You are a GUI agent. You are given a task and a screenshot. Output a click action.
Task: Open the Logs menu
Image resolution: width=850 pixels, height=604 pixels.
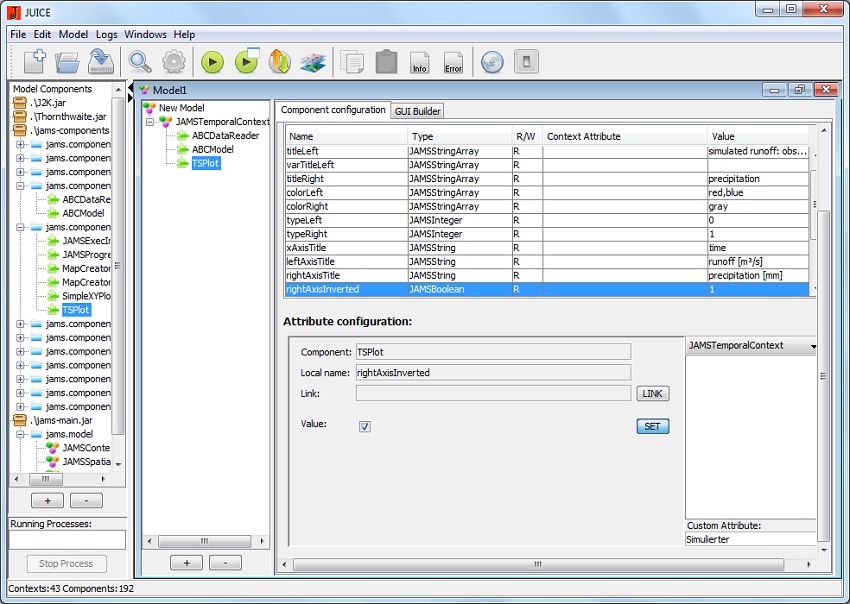click(106, 34)
